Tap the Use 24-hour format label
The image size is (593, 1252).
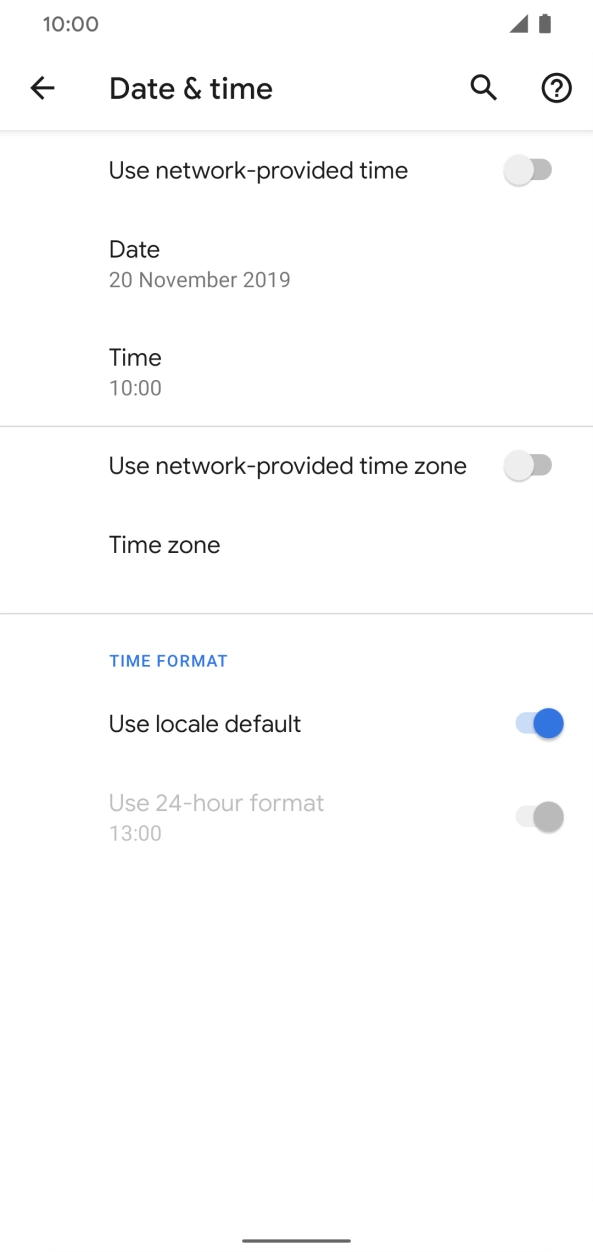(x=216, y=803)
